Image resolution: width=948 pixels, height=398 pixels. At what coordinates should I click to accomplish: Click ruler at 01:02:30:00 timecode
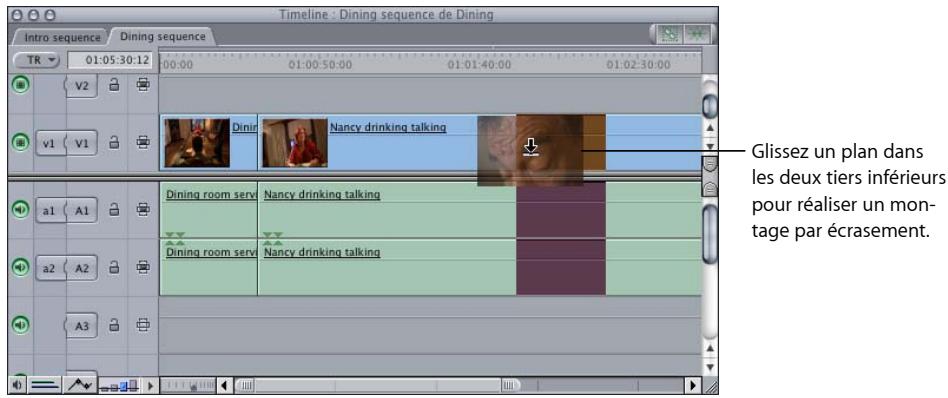point(638,65)
